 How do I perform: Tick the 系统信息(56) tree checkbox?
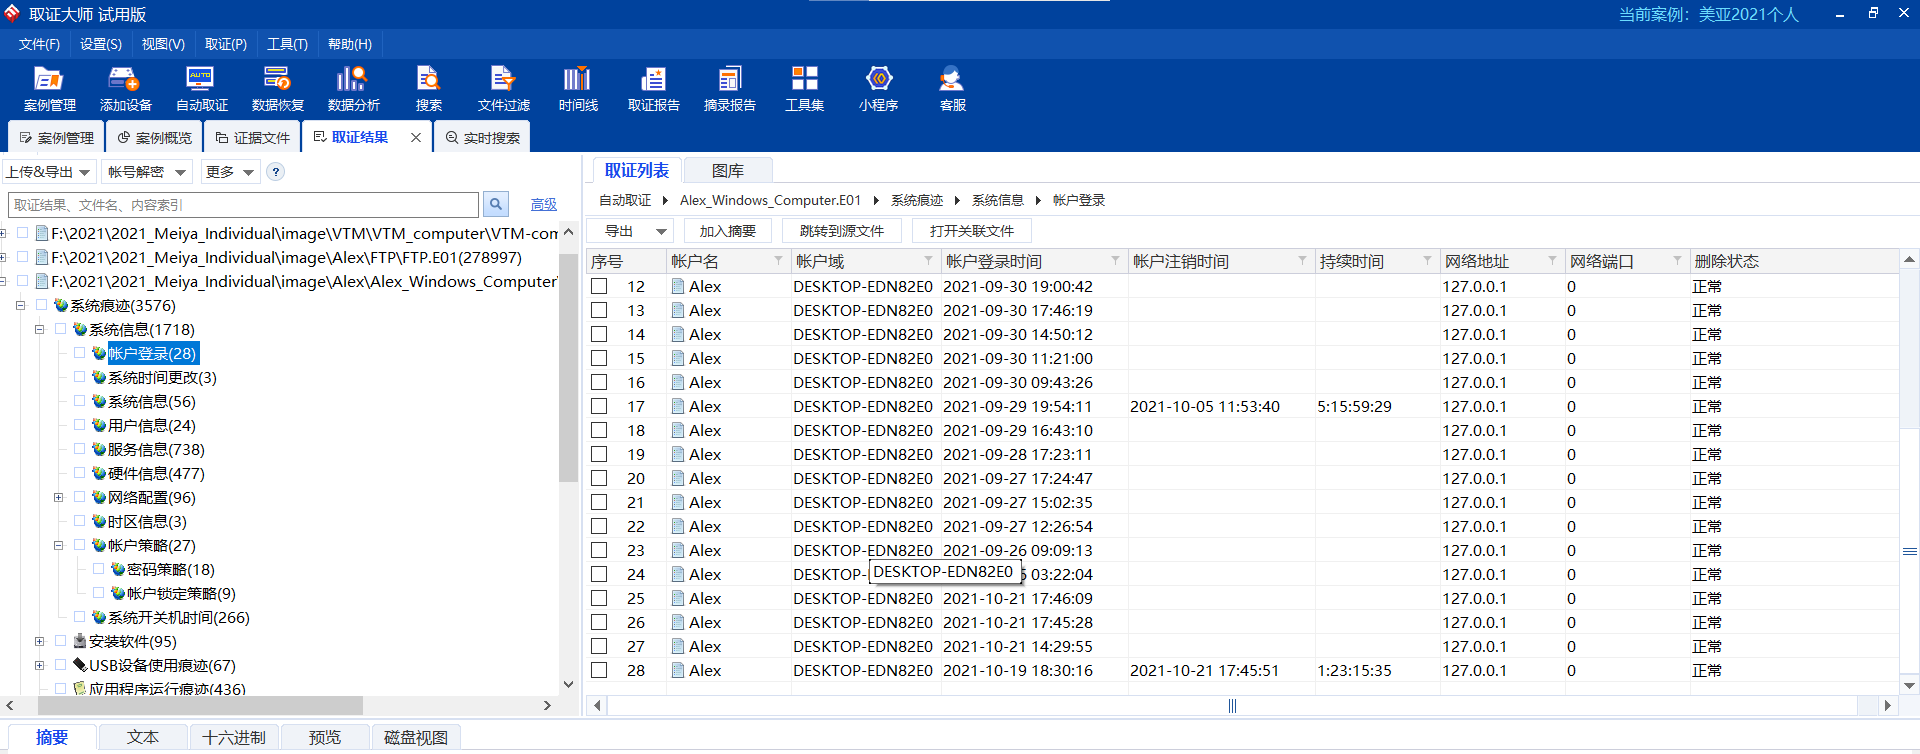(x=79, y=401)
